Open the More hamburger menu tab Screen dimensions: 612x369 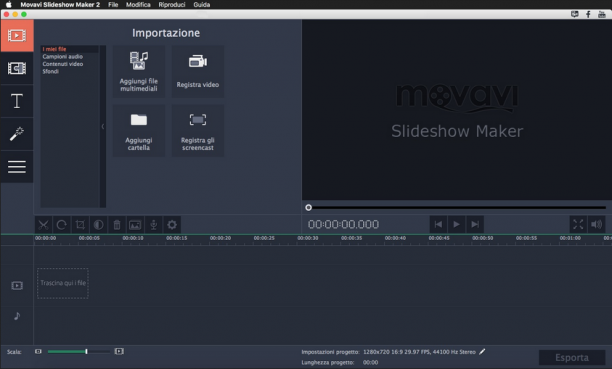[x=17, y=167]
